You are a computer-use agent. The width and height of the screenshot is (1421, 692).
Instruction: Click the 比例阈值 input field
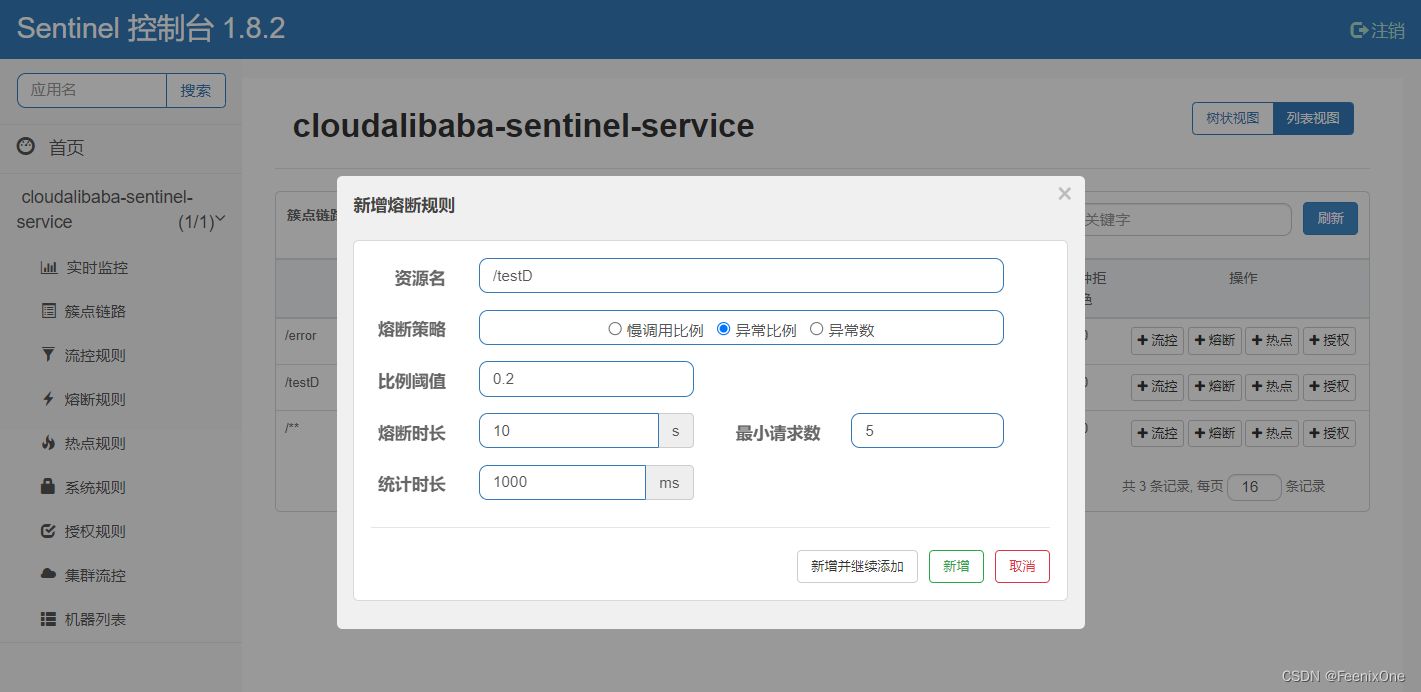point(586,379)
